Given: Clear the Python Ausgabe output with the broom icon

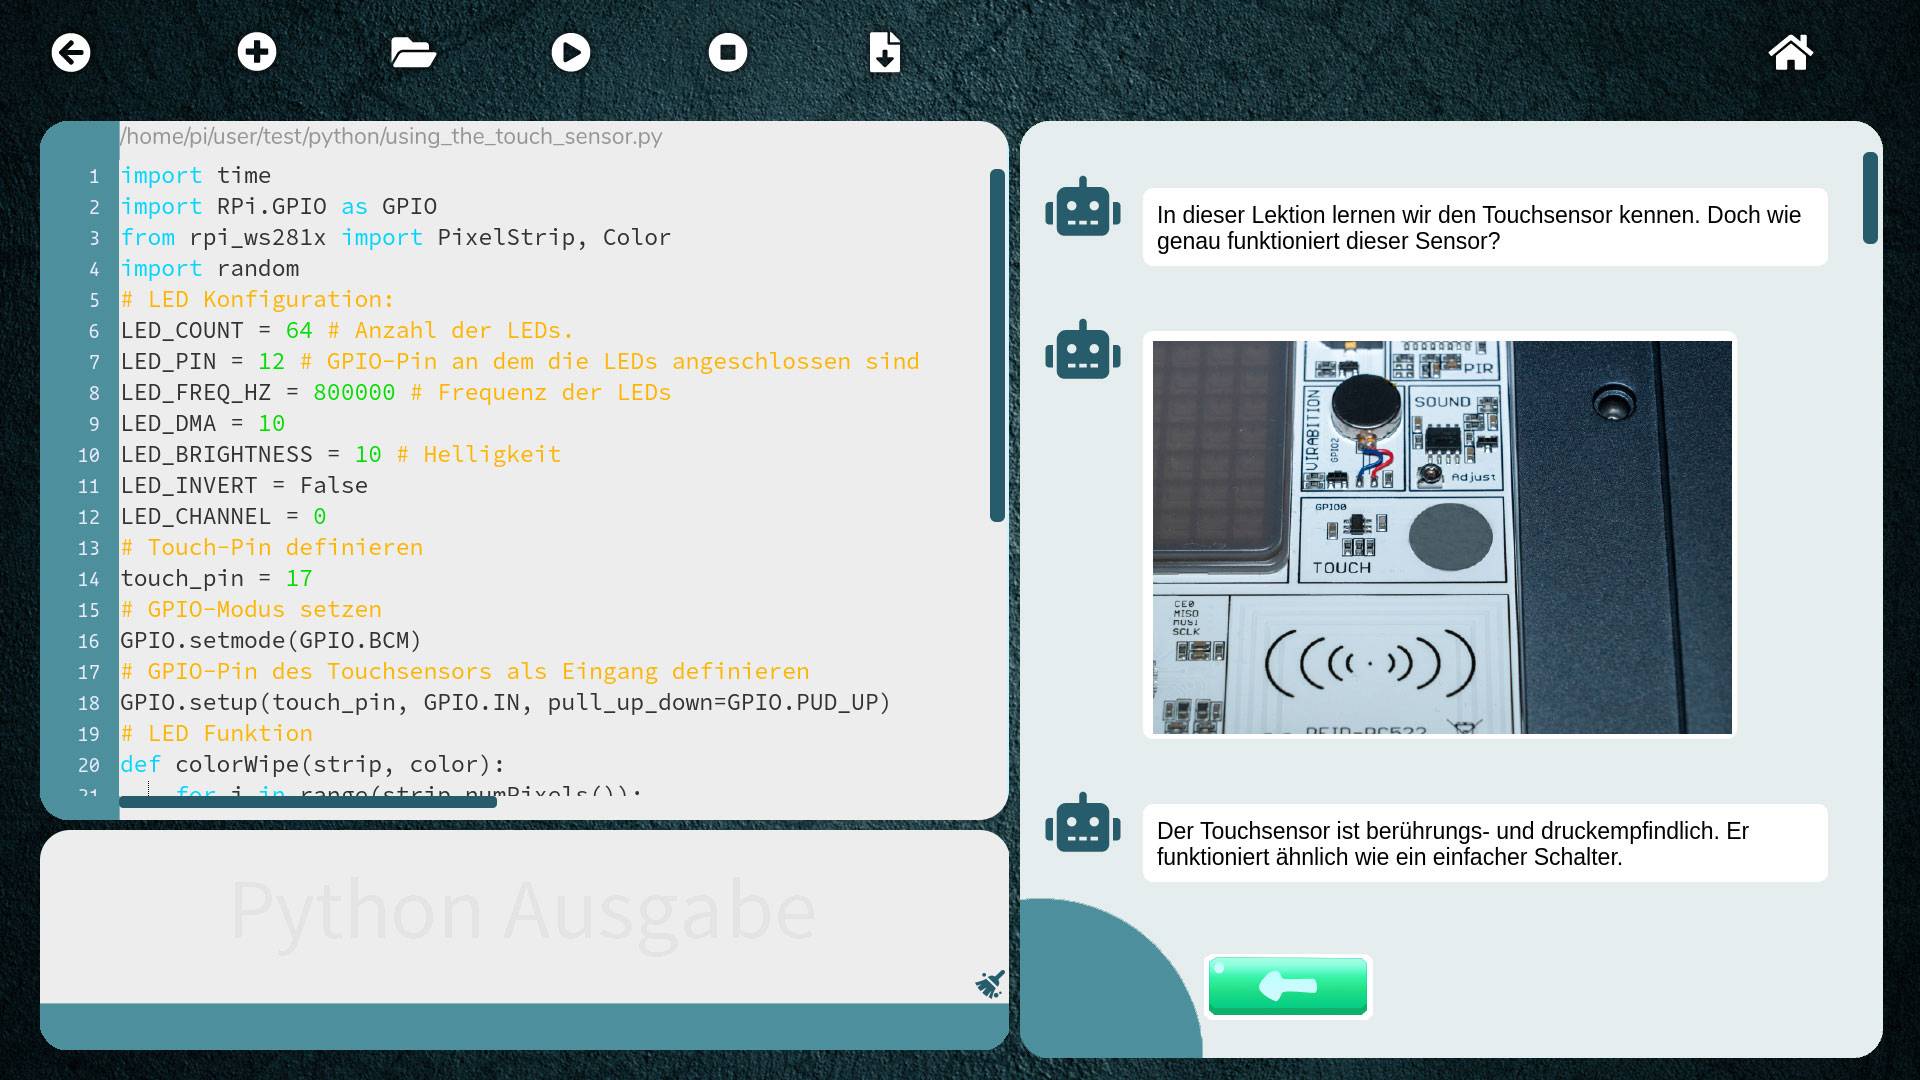Looking at the screenshot, I should 989,984.
